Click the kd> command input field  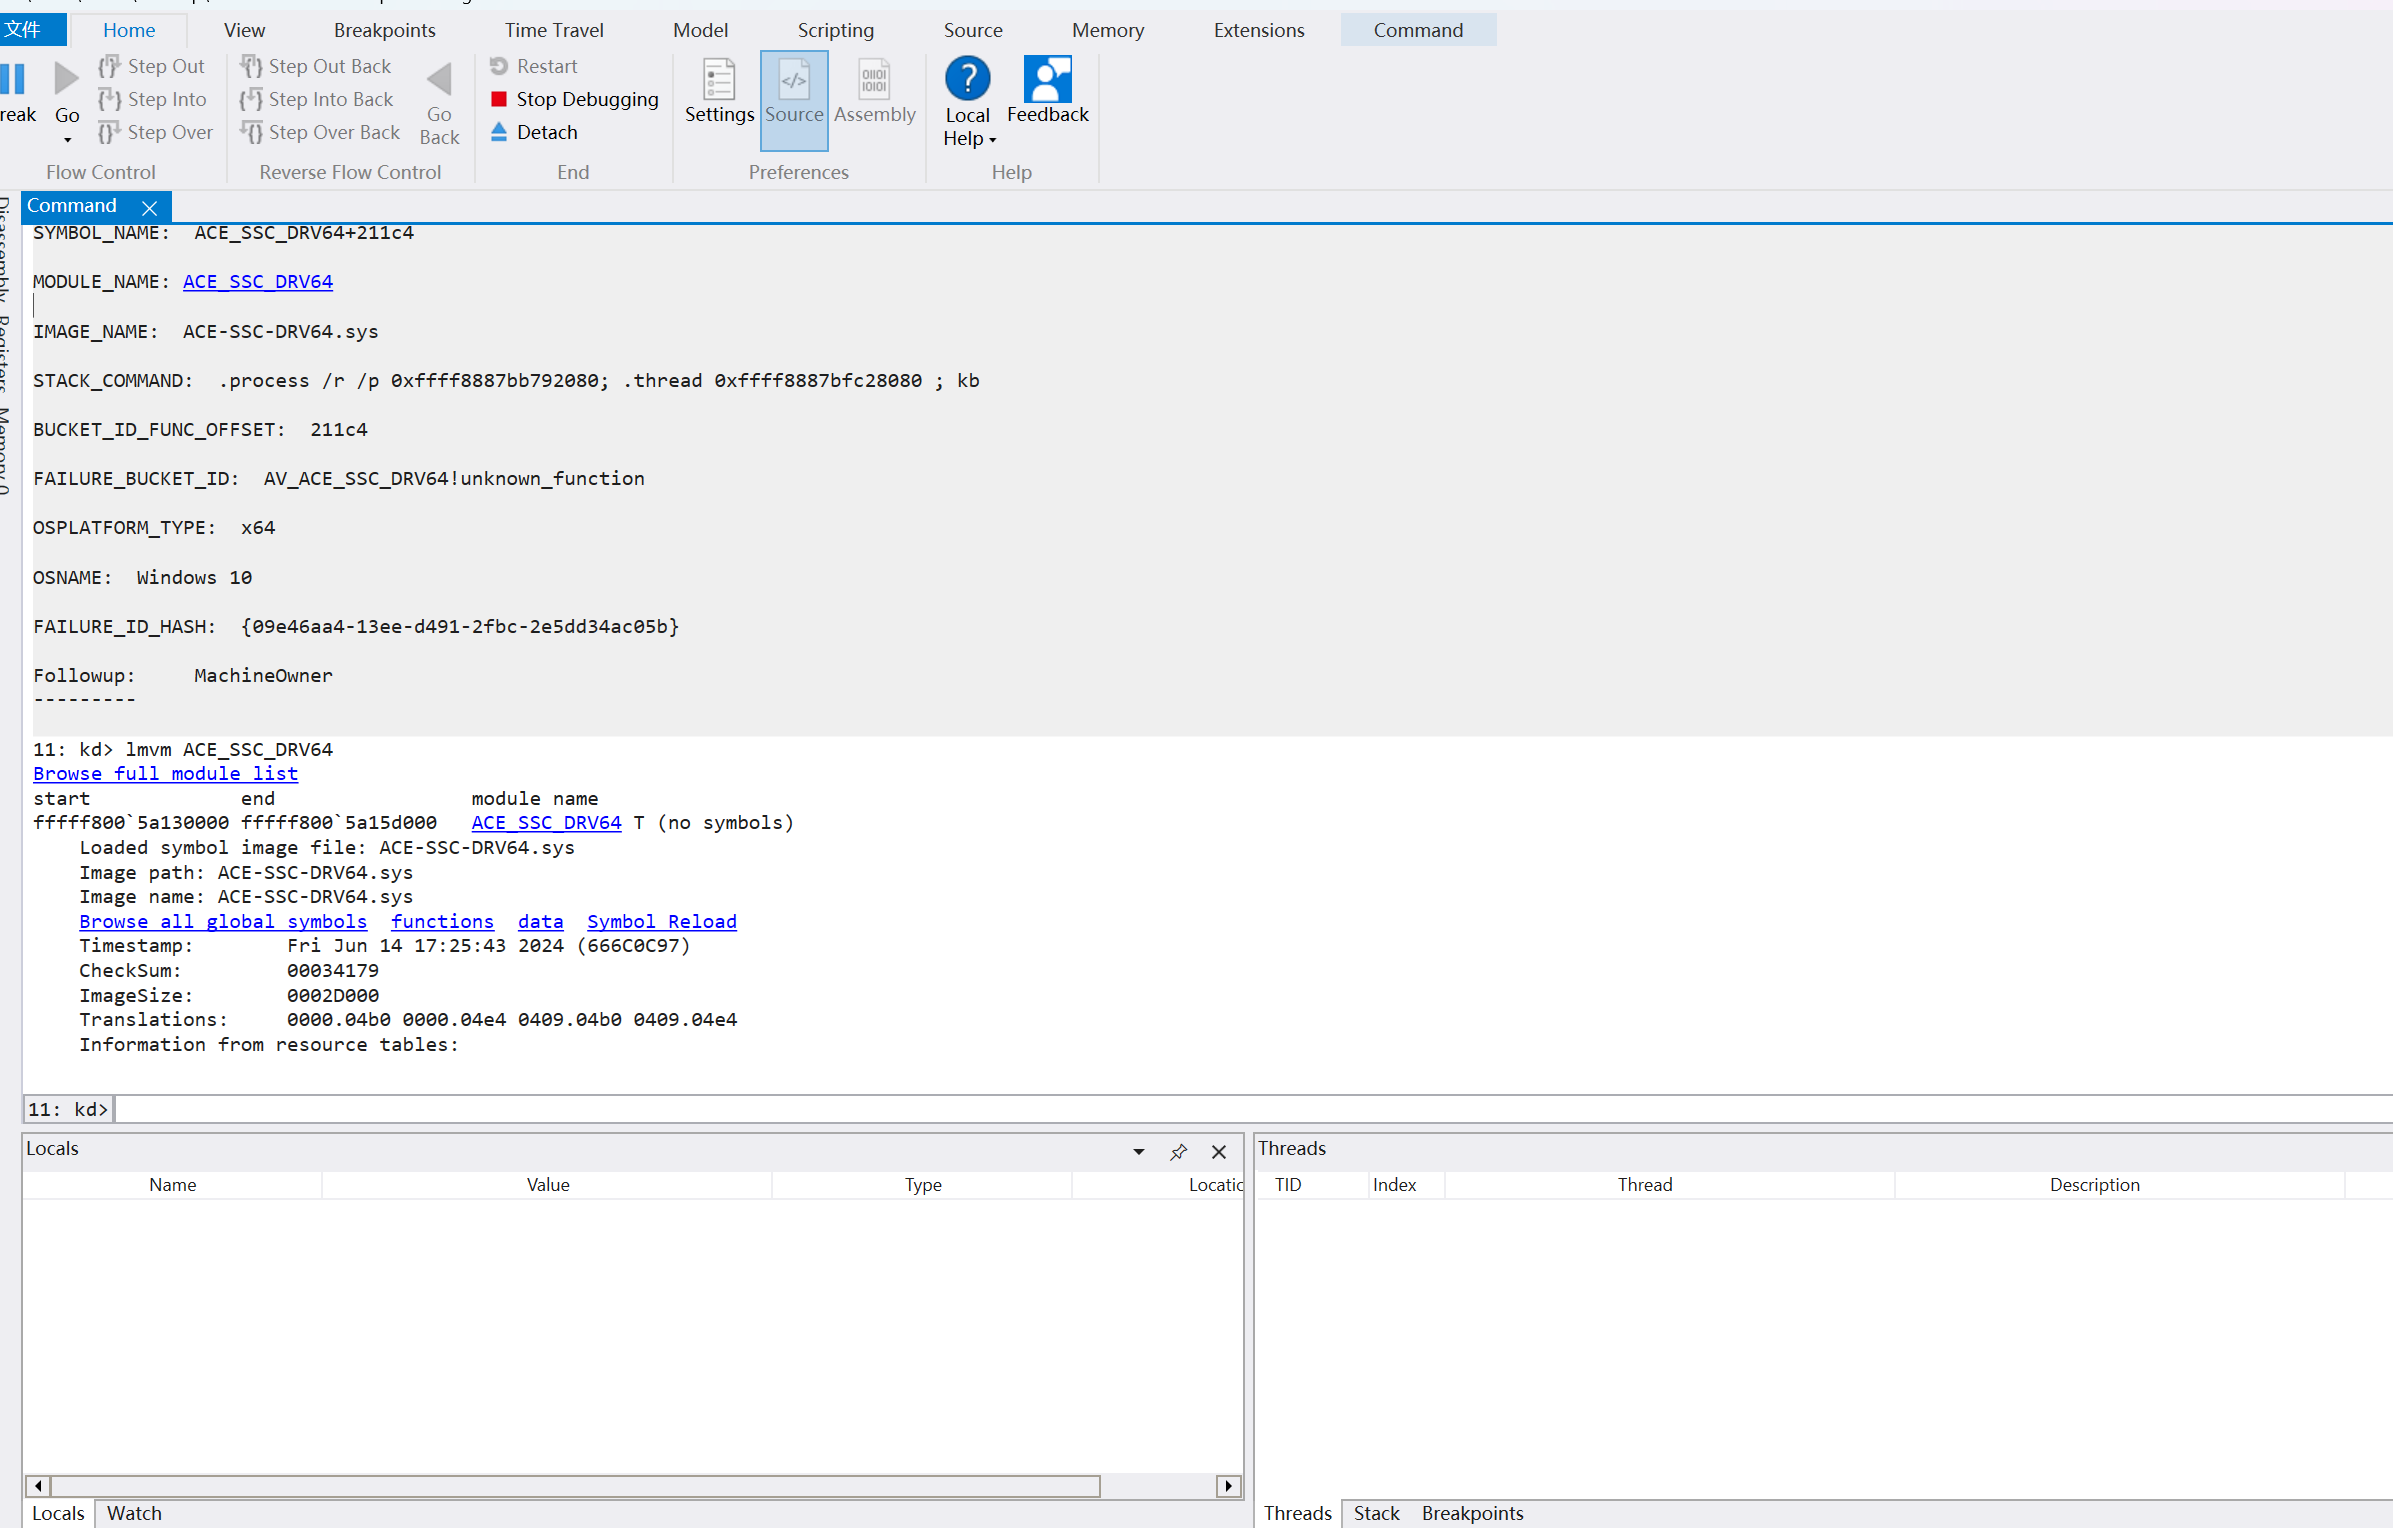(1252, 1109)
